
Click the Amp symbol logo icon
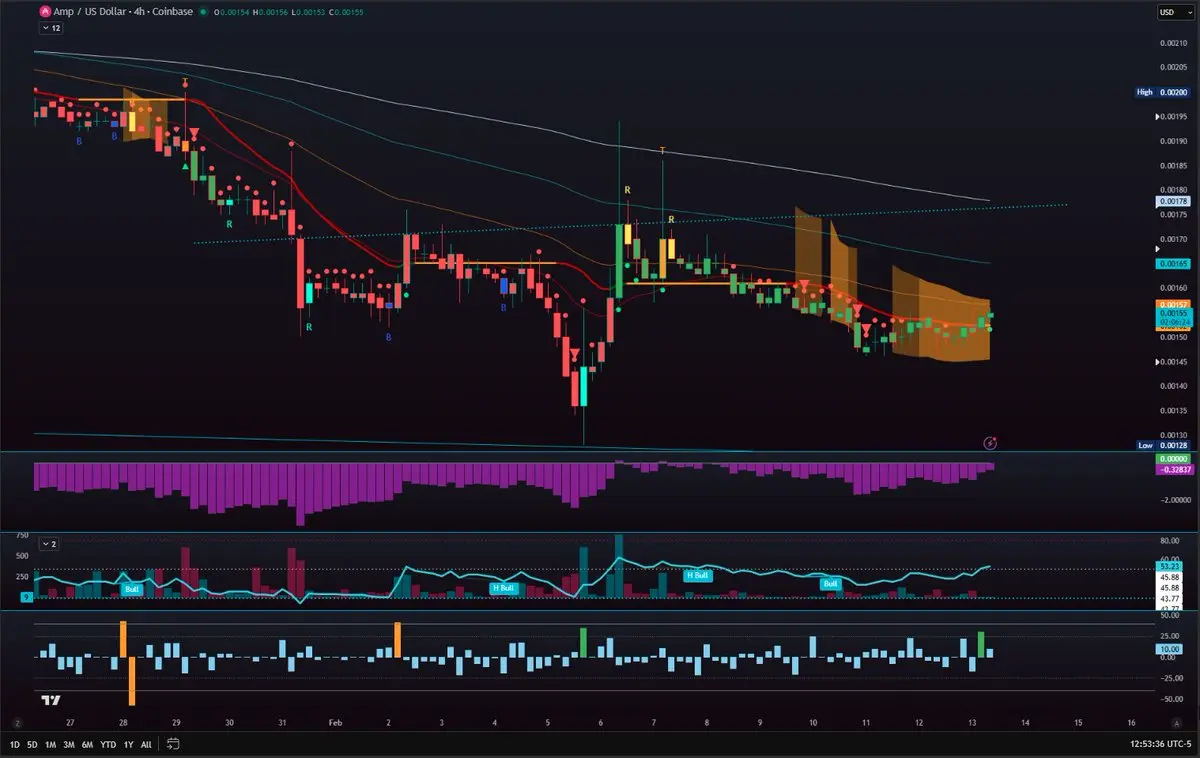click(x=44, y=12)
